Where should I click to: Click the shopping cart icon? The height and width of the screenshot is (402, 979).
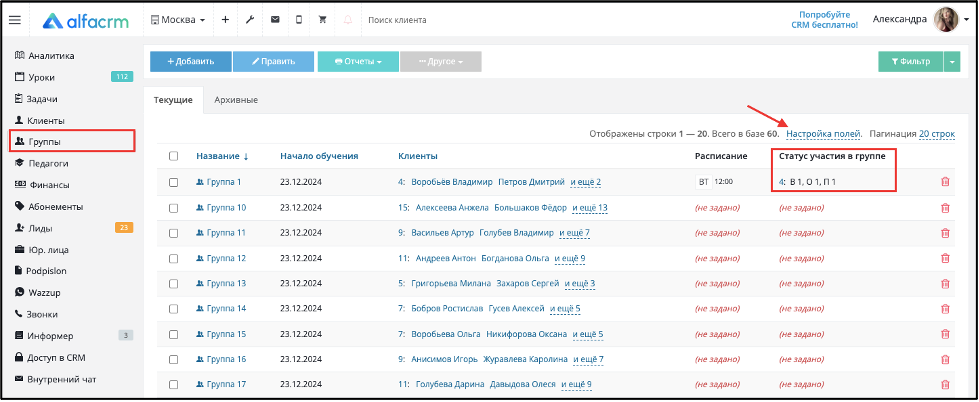[x=323, y=20]
